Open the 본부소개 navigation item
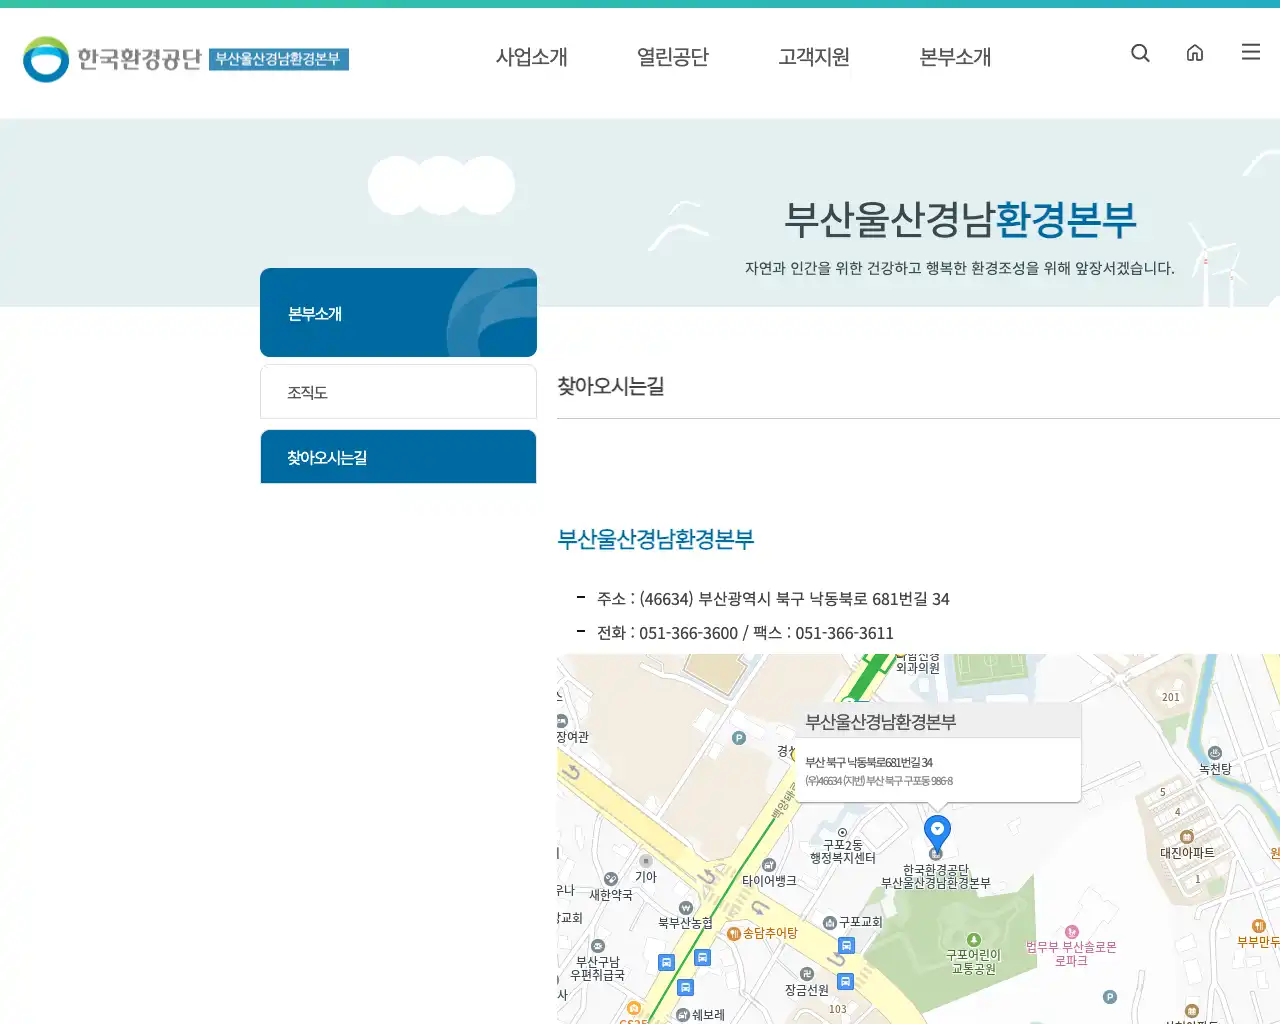The image size is (1280, 1024). point(953,58)
